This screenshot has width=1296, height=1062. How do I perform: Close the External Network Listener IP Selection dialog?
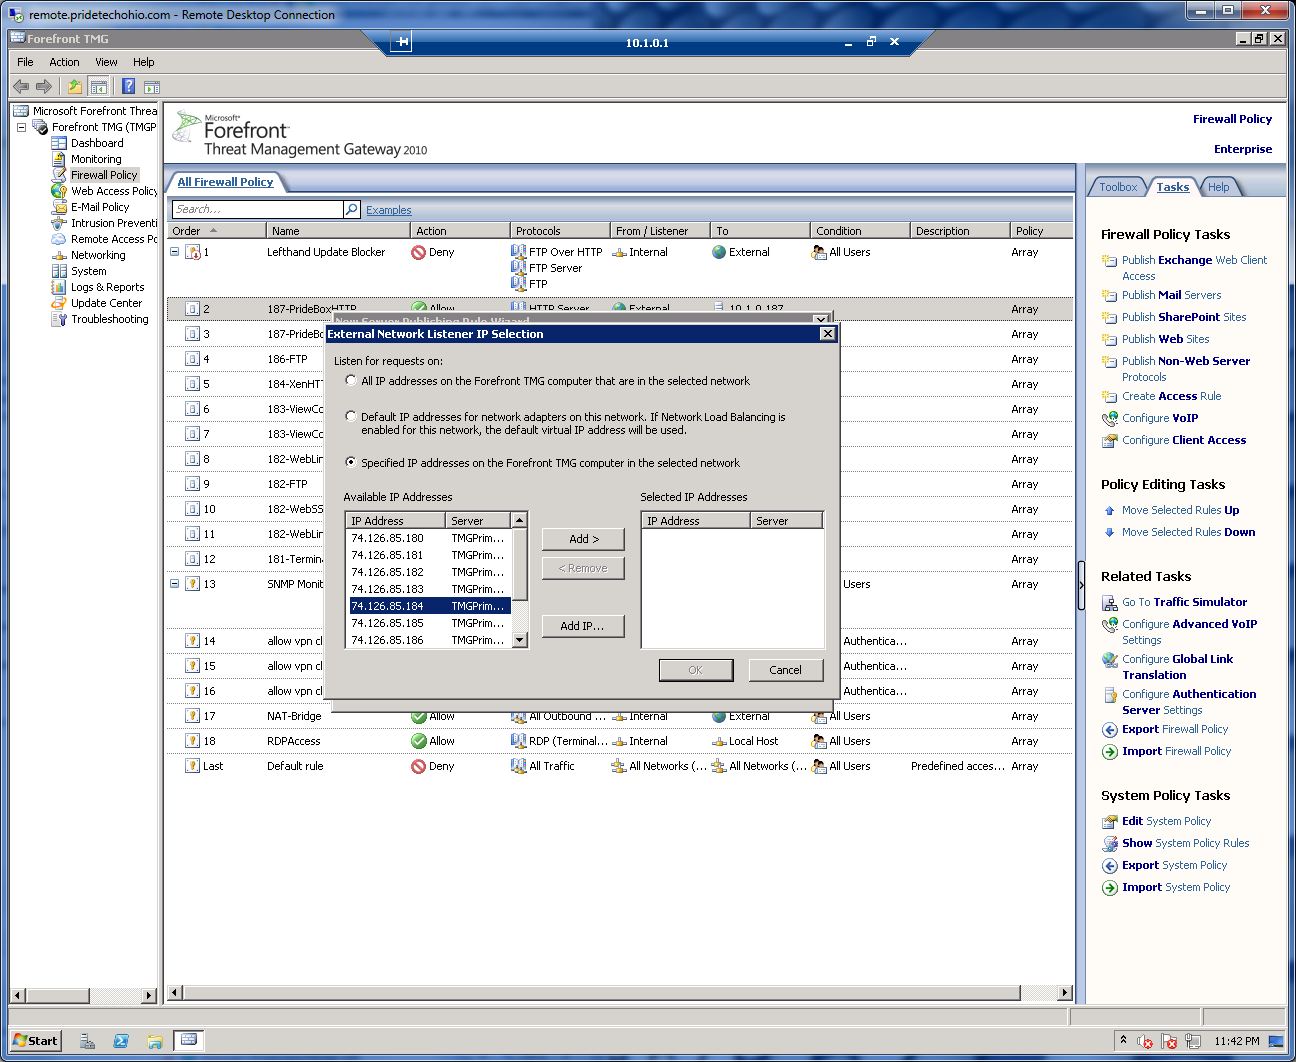coord(827,334)
